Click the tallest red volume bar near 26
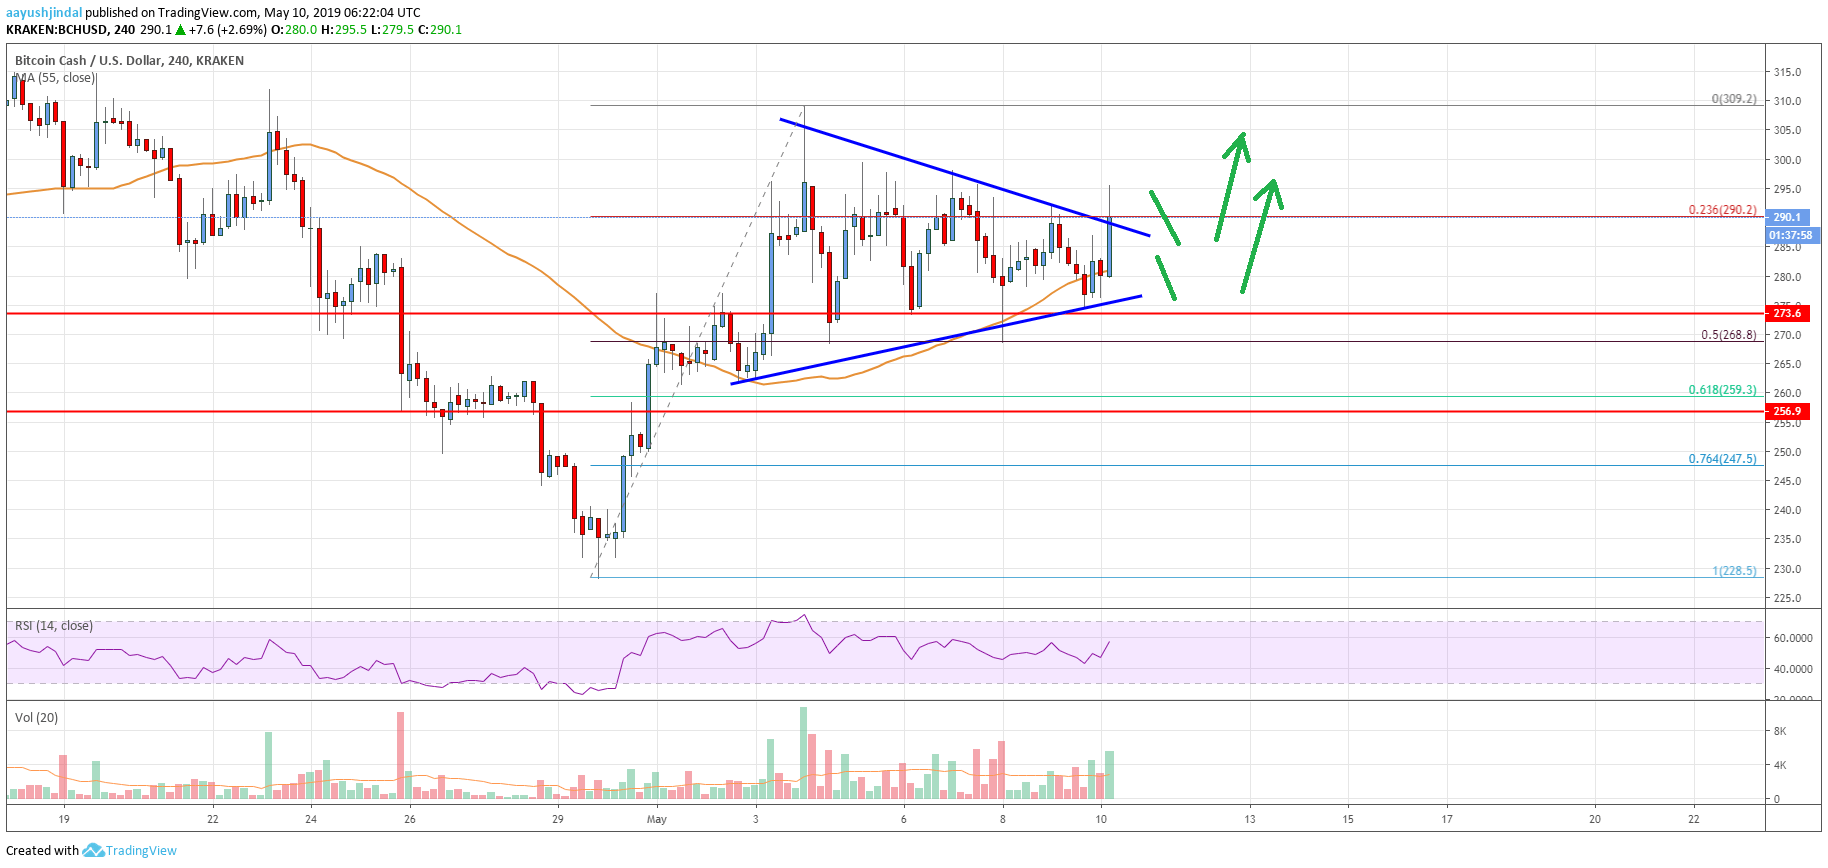This screenshot has width=1828, height=868. click(x=401, y=755)
